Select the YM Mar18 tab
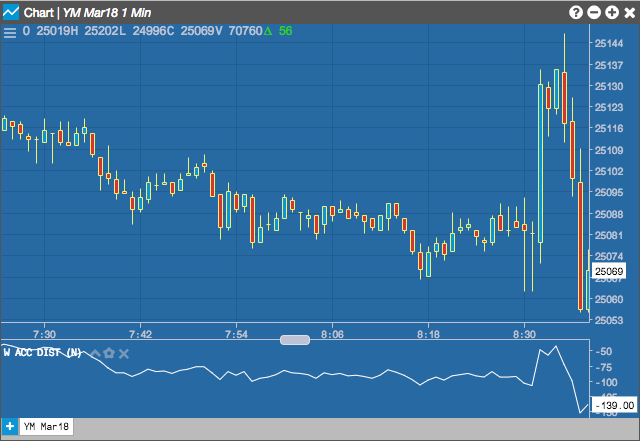This screenshot has height=441, width=640. point(46,427)
